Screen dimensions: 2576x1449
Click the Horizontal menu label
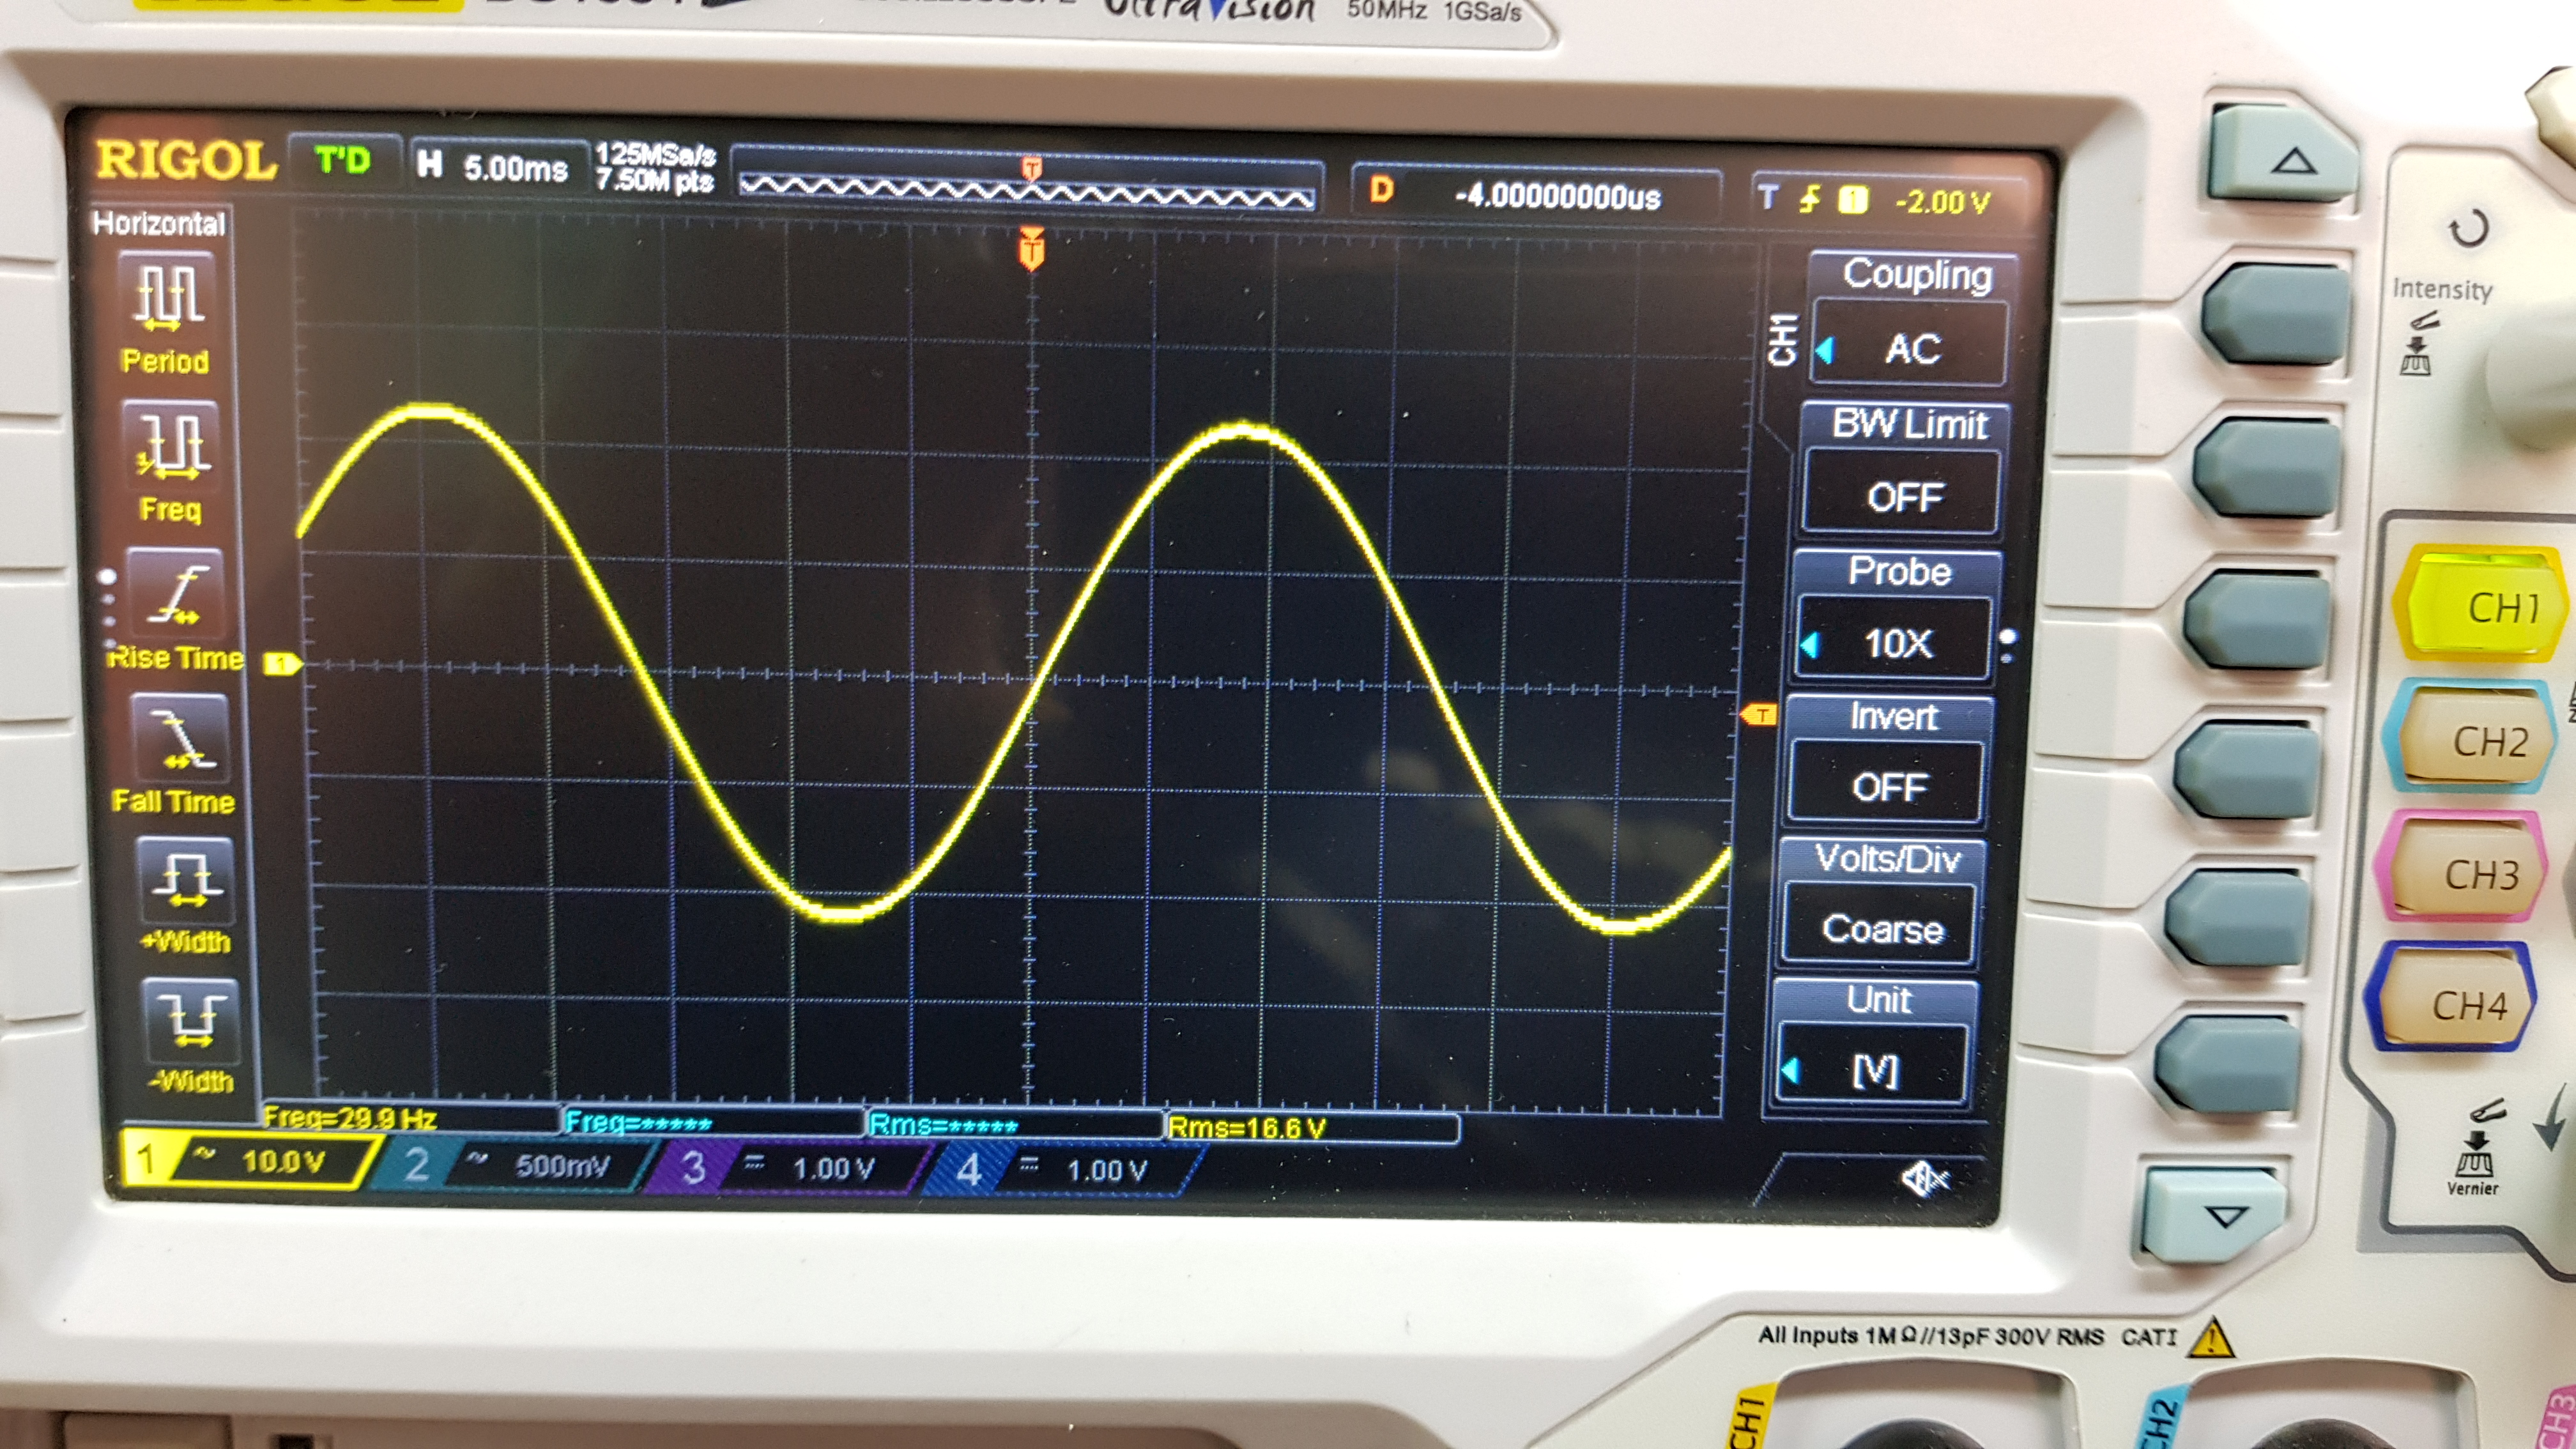(x=159, y=222)
